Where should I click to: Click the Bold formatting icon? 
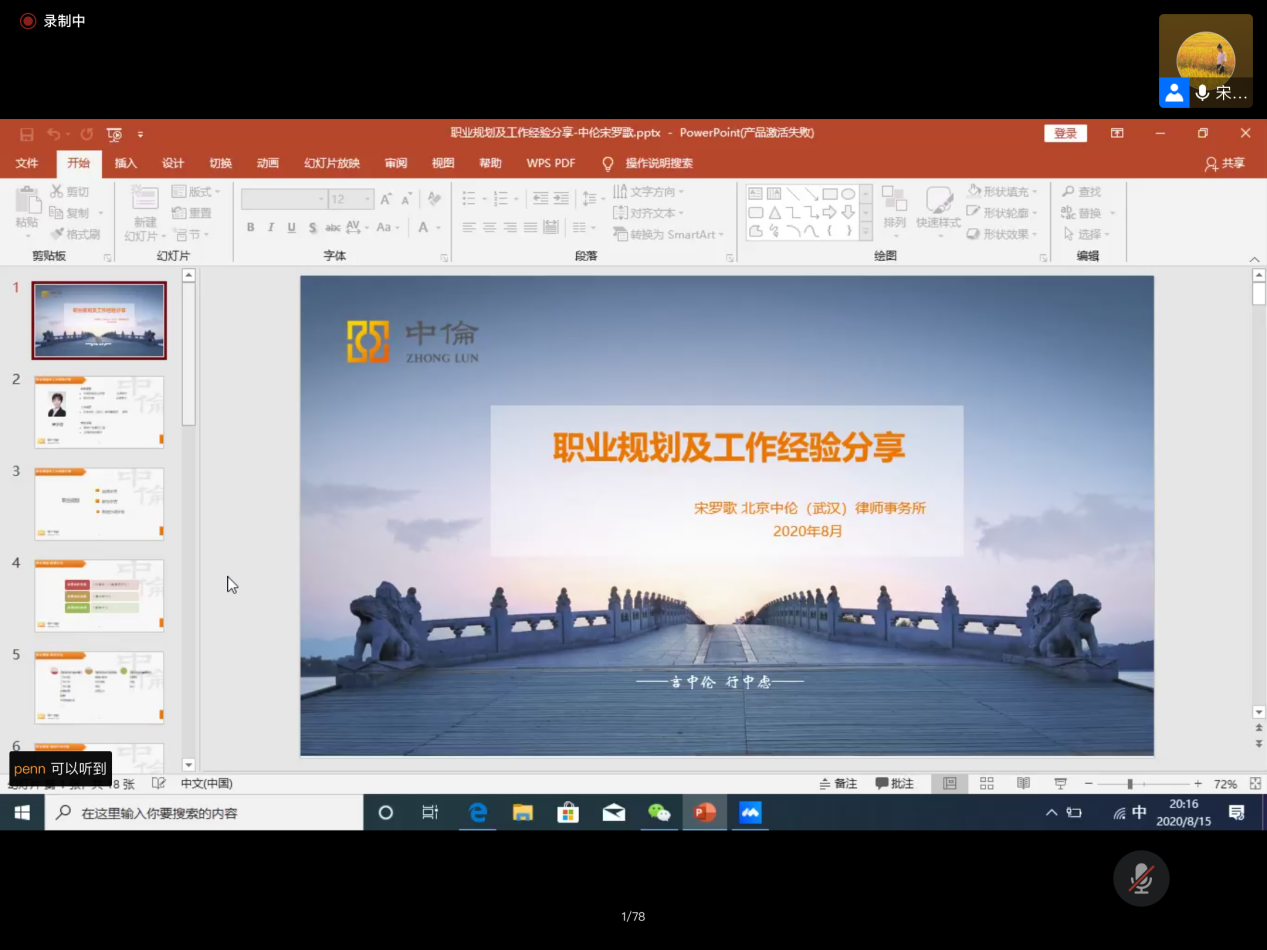pos(250,228)
